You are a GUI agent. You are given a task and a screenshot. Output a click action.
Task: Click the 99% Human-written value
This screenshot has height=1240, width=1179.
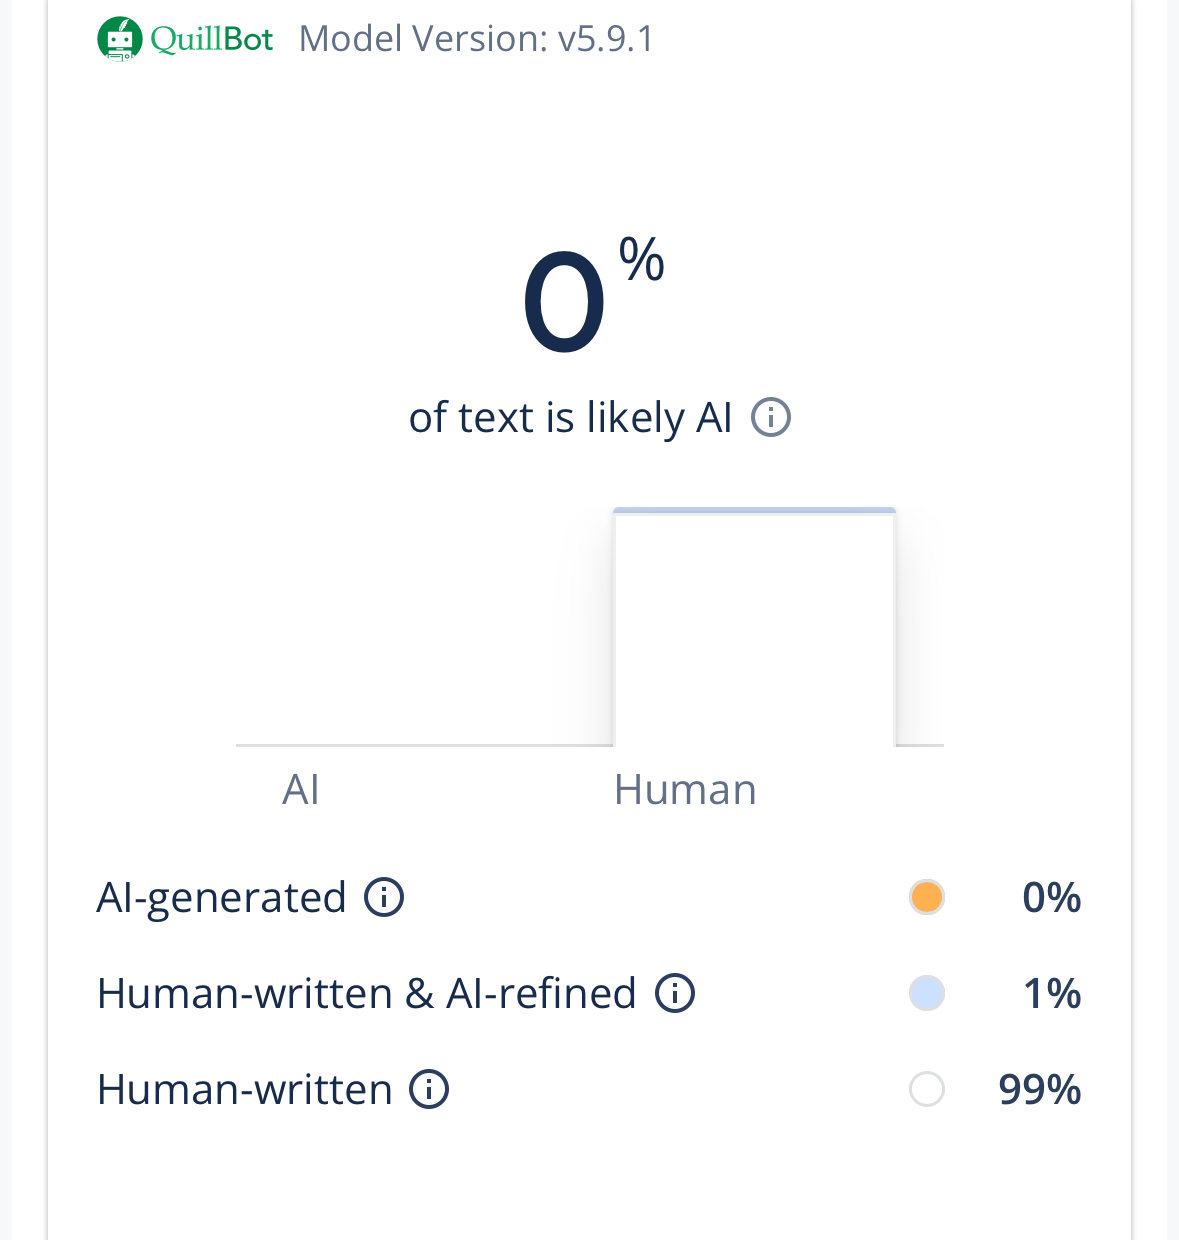[x=1040, y=1089]
